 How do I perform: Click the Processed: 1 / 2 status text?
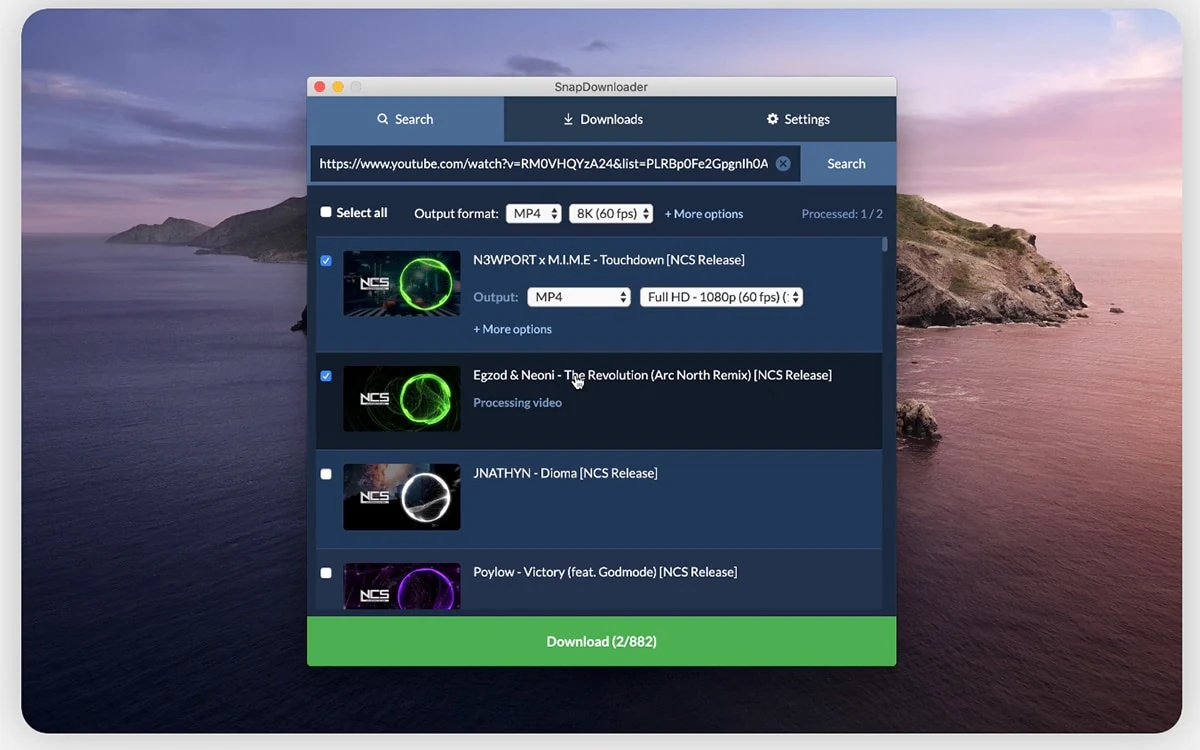point(842,214)
